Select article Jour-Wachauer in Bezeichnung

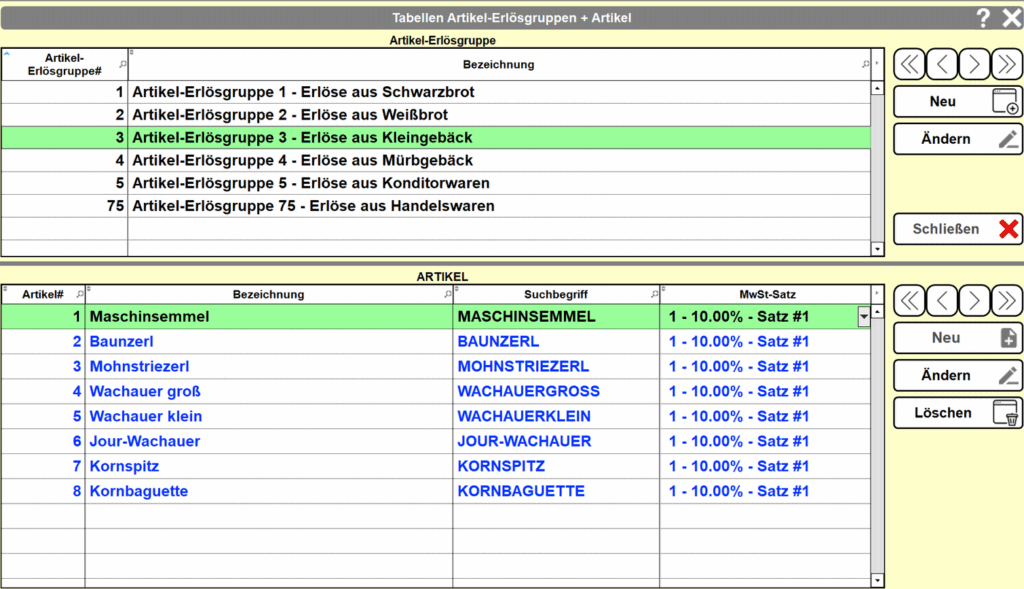tap(268, 441)
